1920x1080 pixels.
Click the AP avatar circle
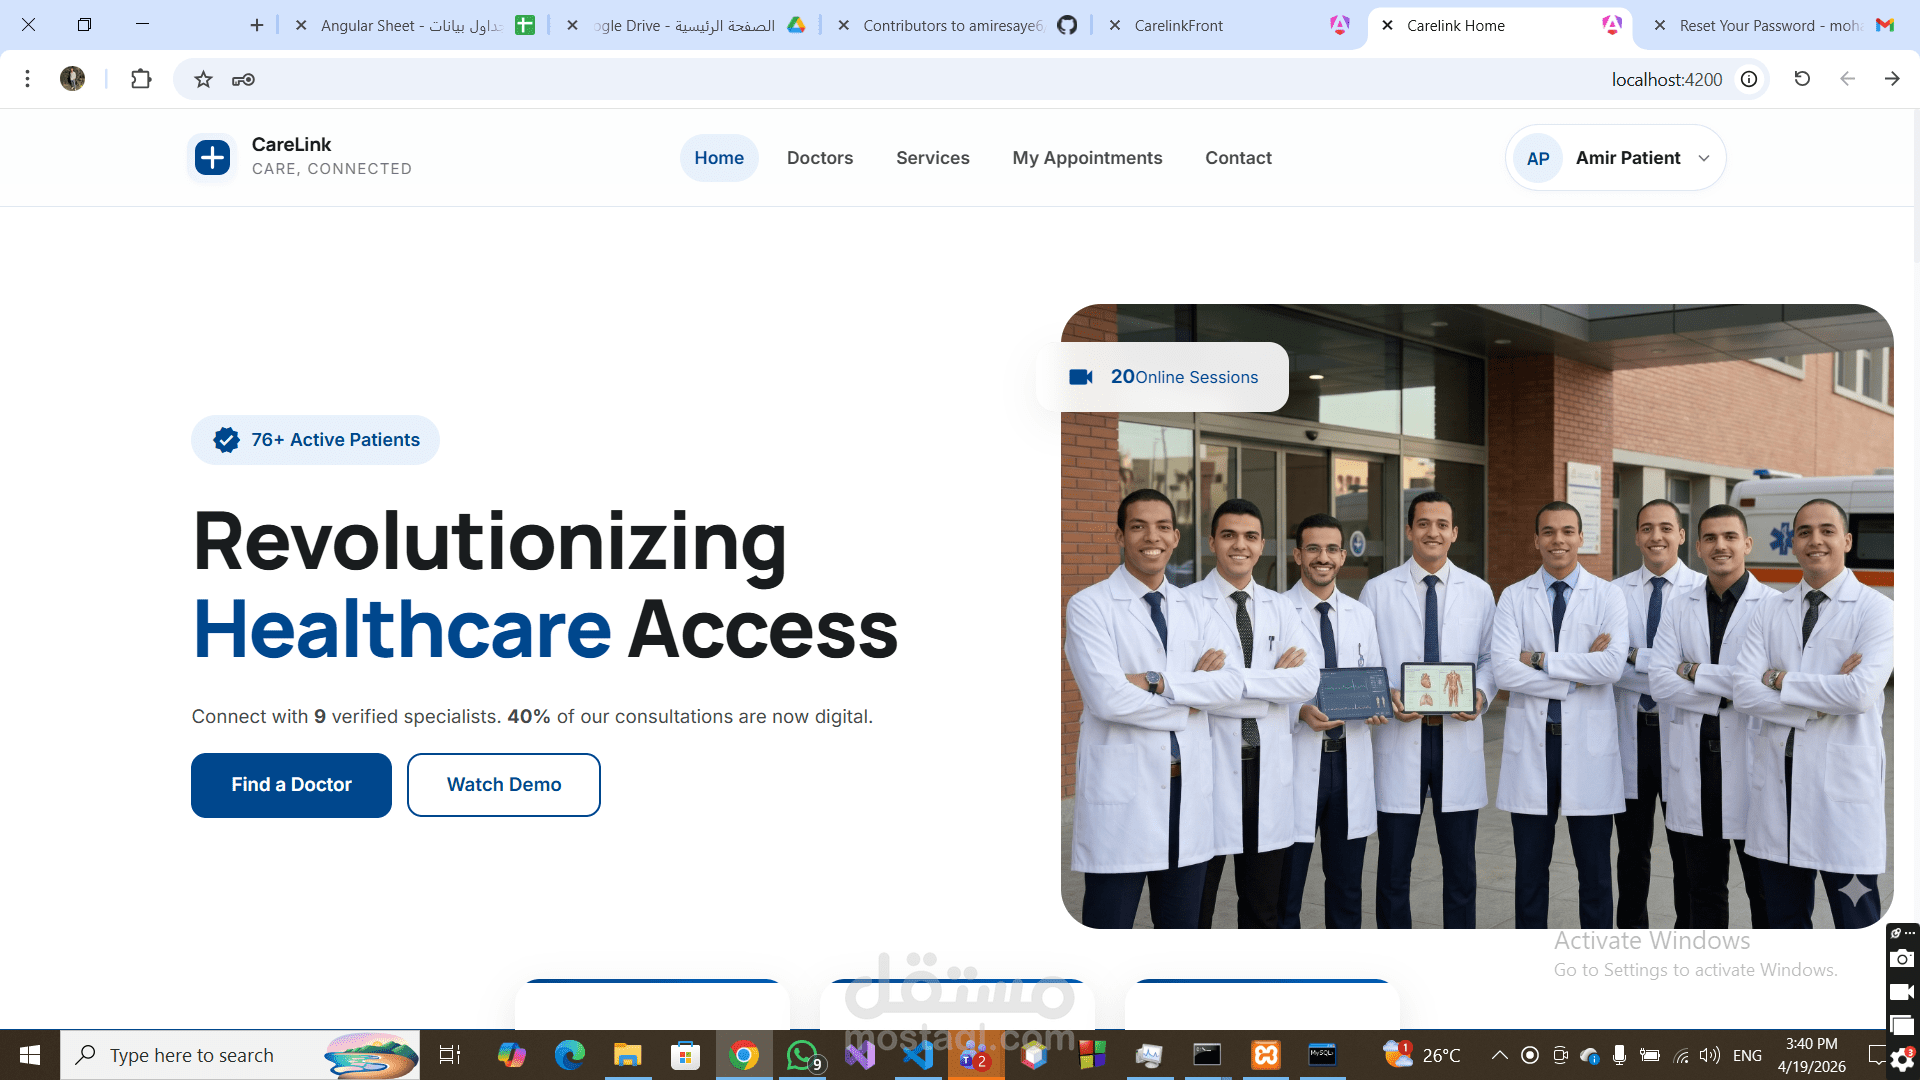point(1538,158)
